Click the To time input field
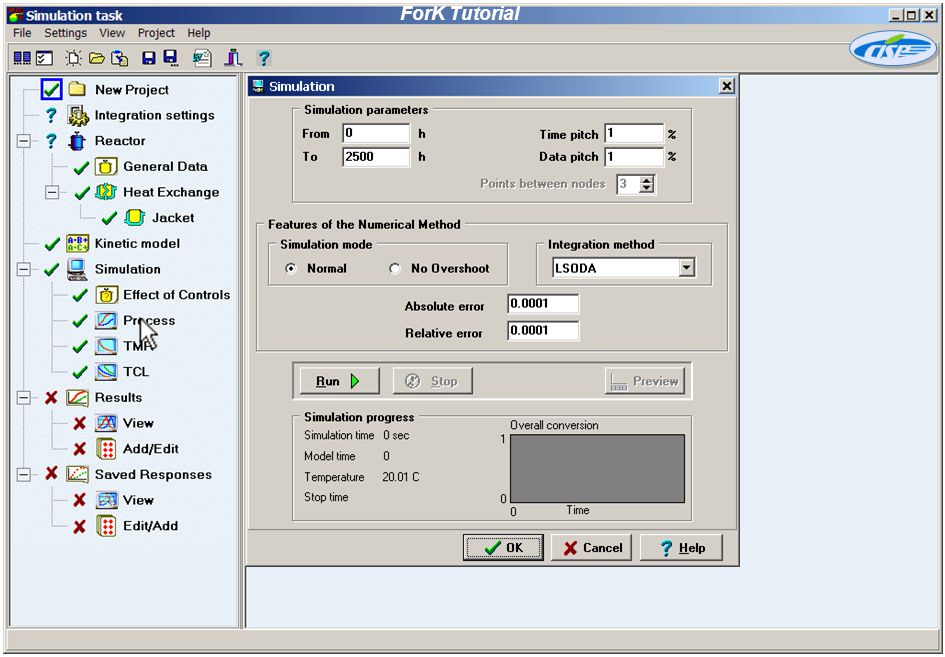 [x=376, y=157]
